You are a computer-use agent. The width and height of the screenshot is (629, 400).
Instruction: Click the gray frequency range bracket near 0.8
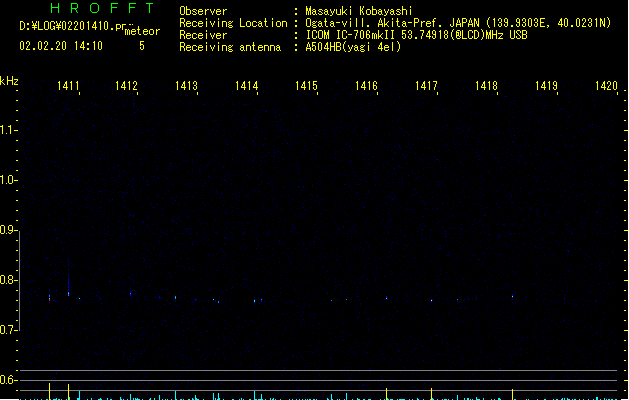[x=19, y=281]
